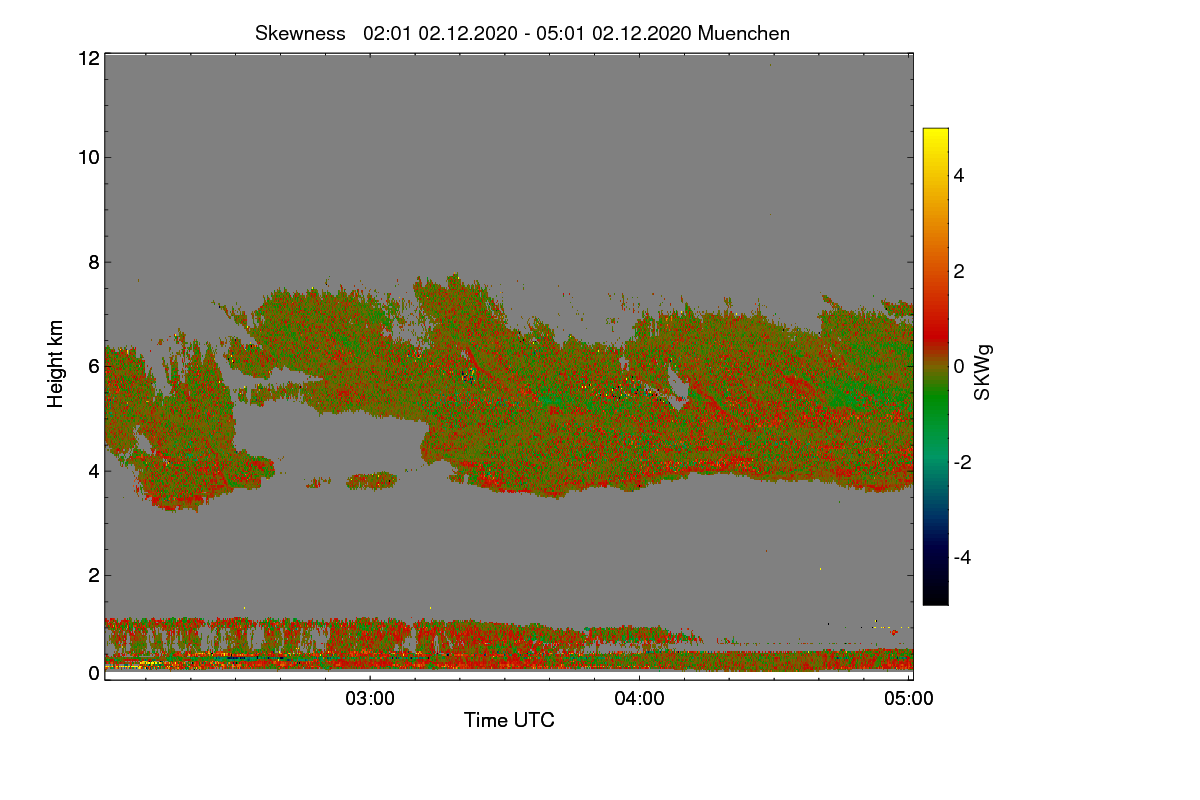Click the 8 height tick label
The image size is (1200, 800).
point(93,262)
